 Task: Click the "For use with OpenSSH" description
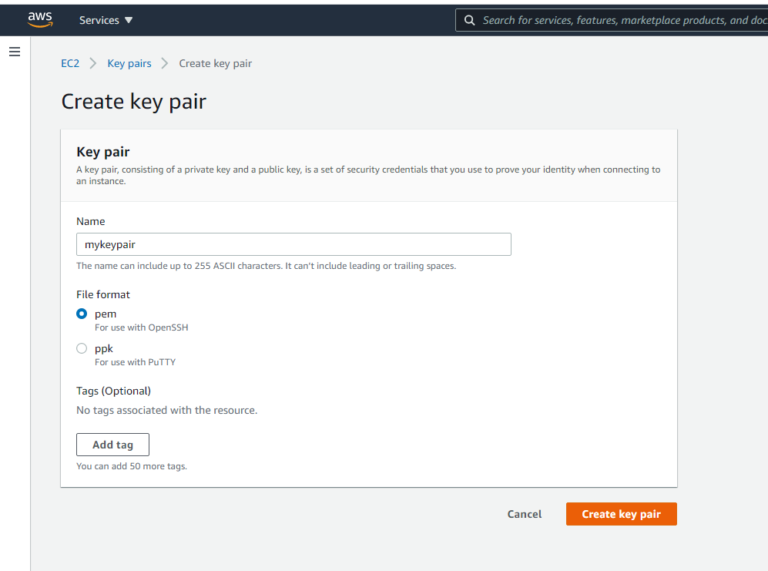coord(141,328)
